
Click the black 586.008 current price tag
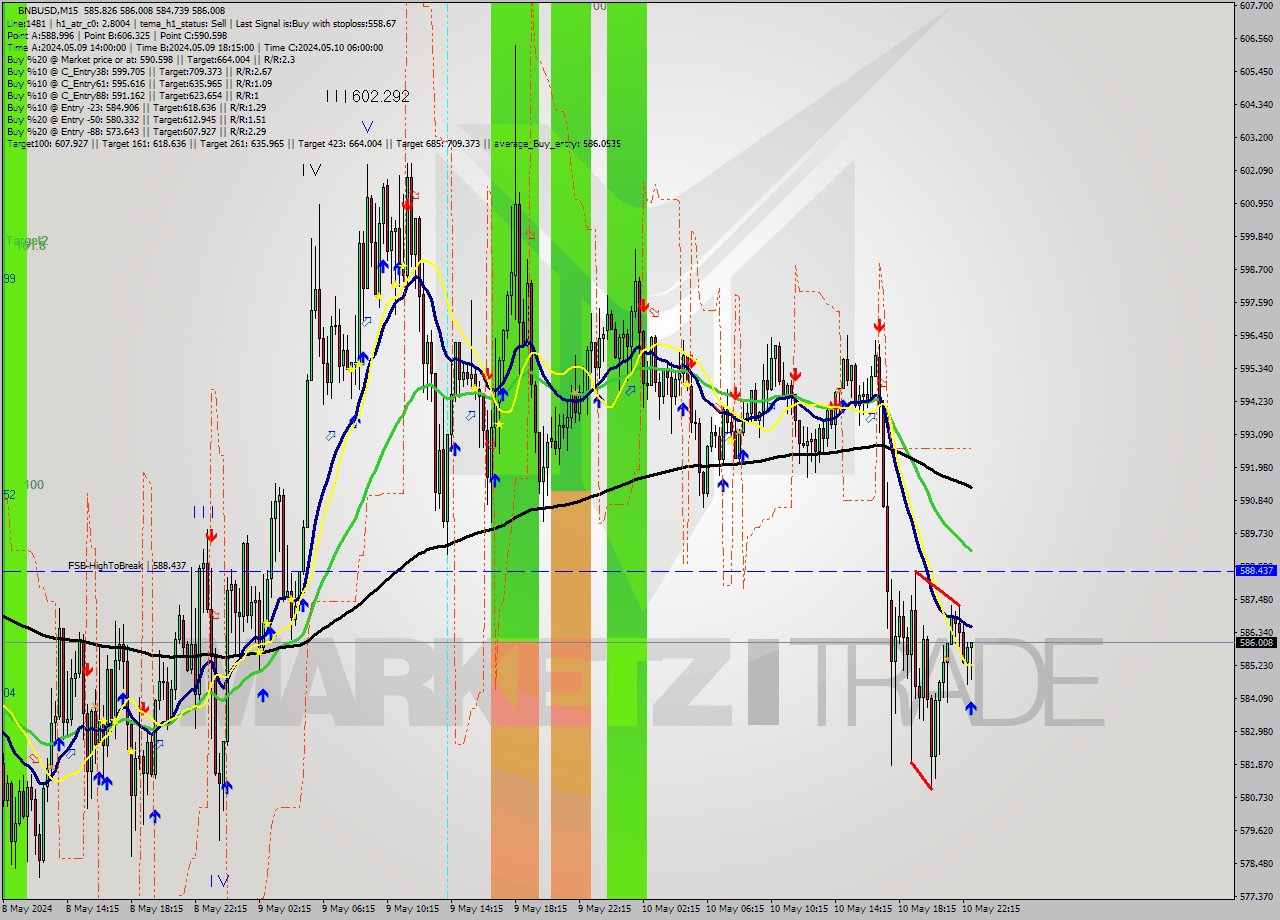[x=1256, y=642]
